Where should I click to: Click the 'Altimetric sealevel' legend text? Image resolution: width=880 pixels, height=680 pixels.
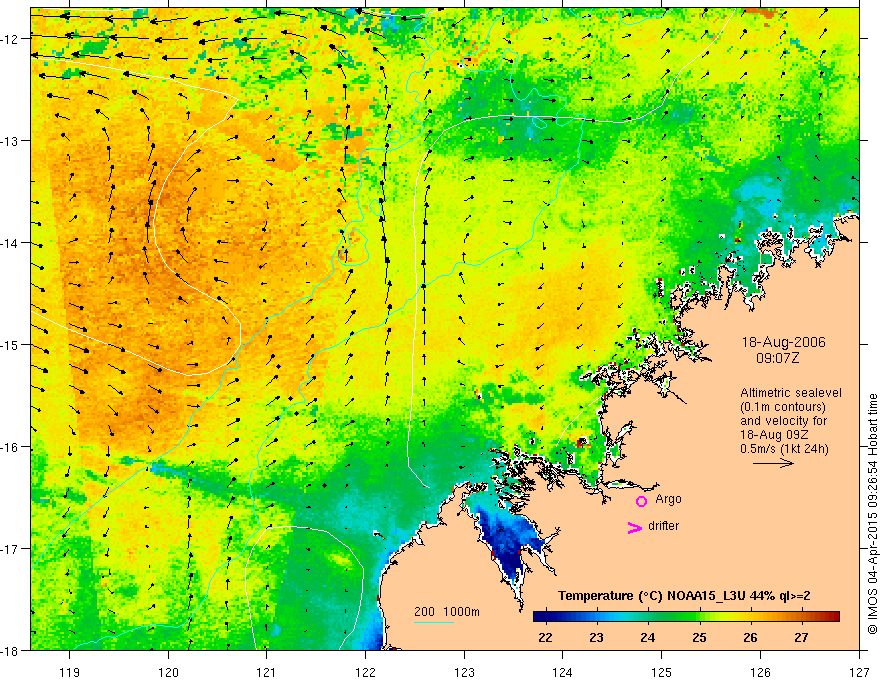791,393
